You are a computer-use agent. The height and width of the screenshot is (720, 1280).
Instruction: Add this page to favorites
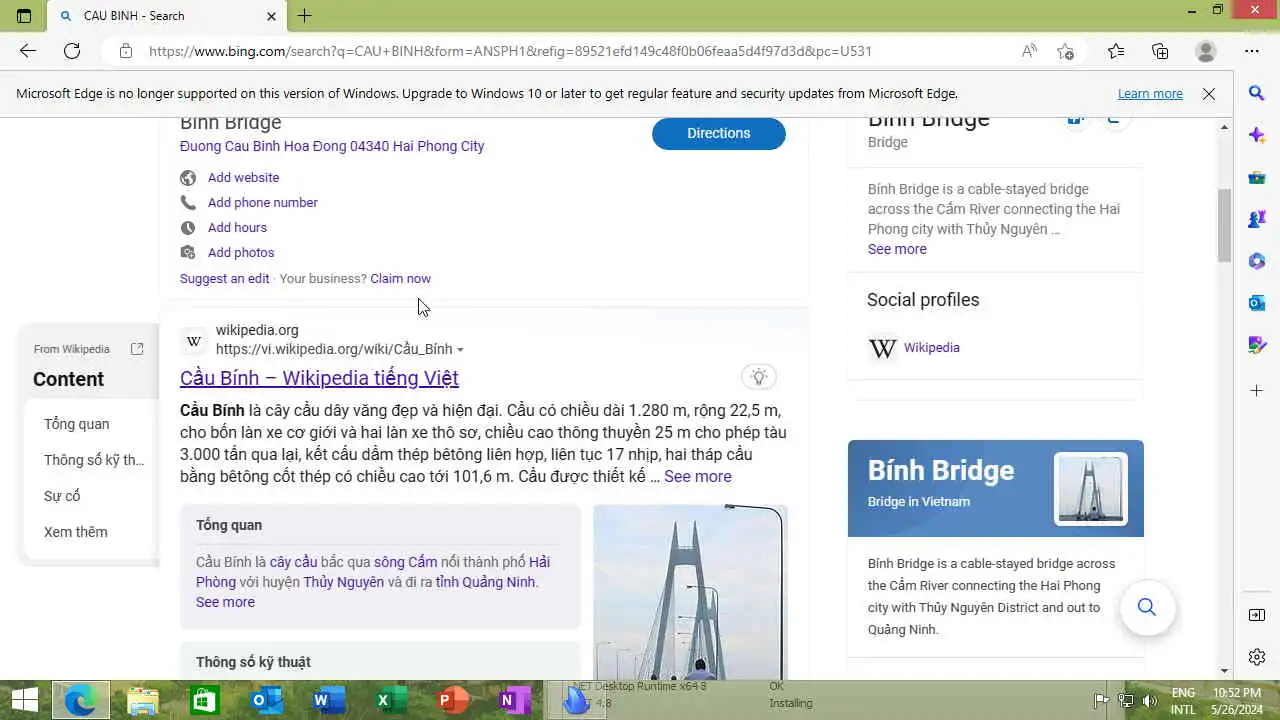click(x=1066, y=51)
